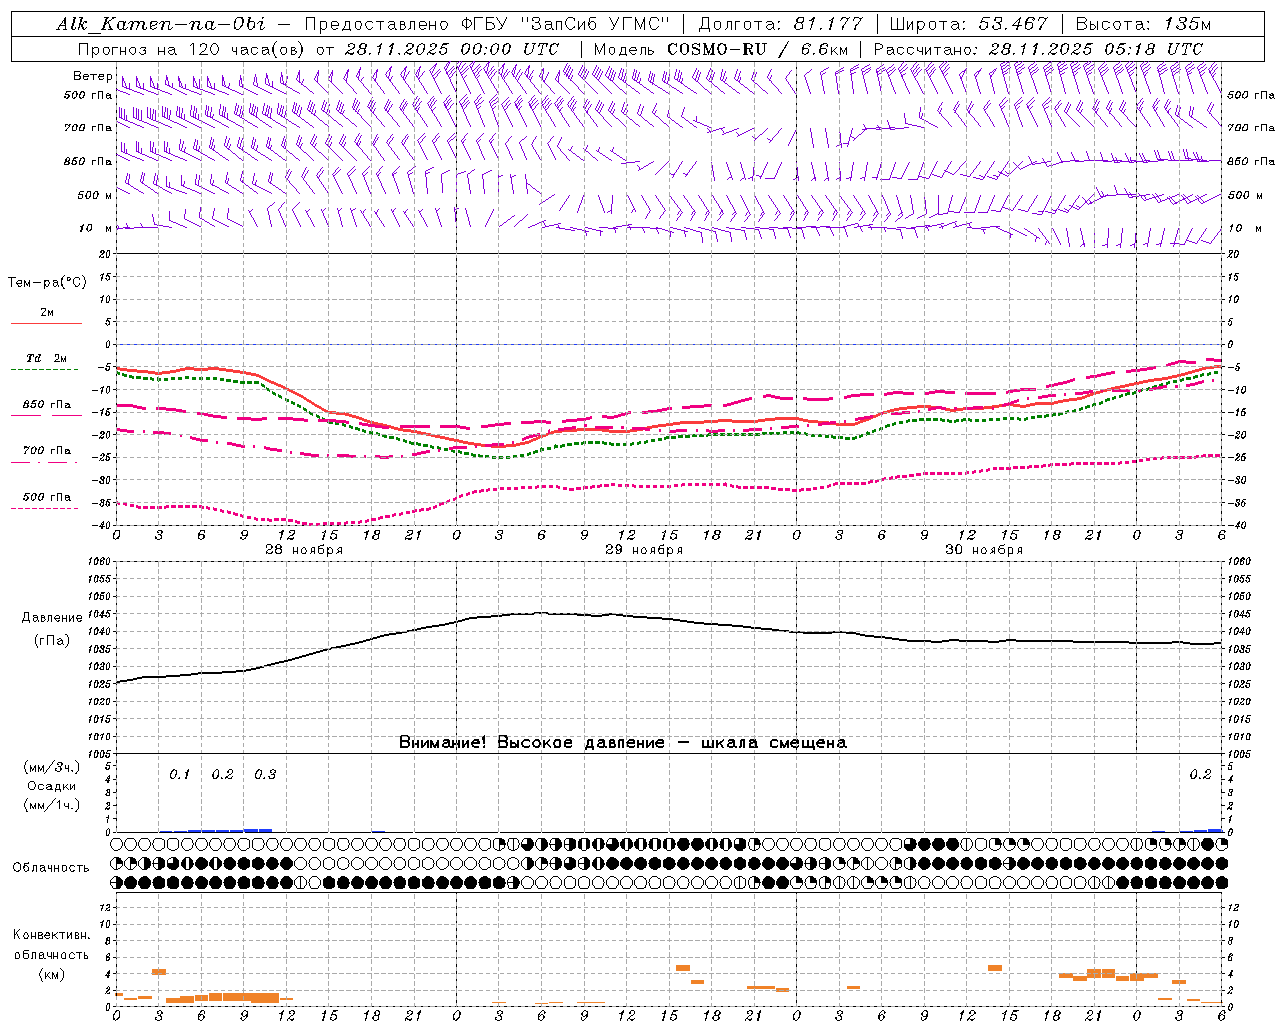The image size is (1280, 1024).
Task: Click the red solid 2м legend line
Action: click(46, 324)
